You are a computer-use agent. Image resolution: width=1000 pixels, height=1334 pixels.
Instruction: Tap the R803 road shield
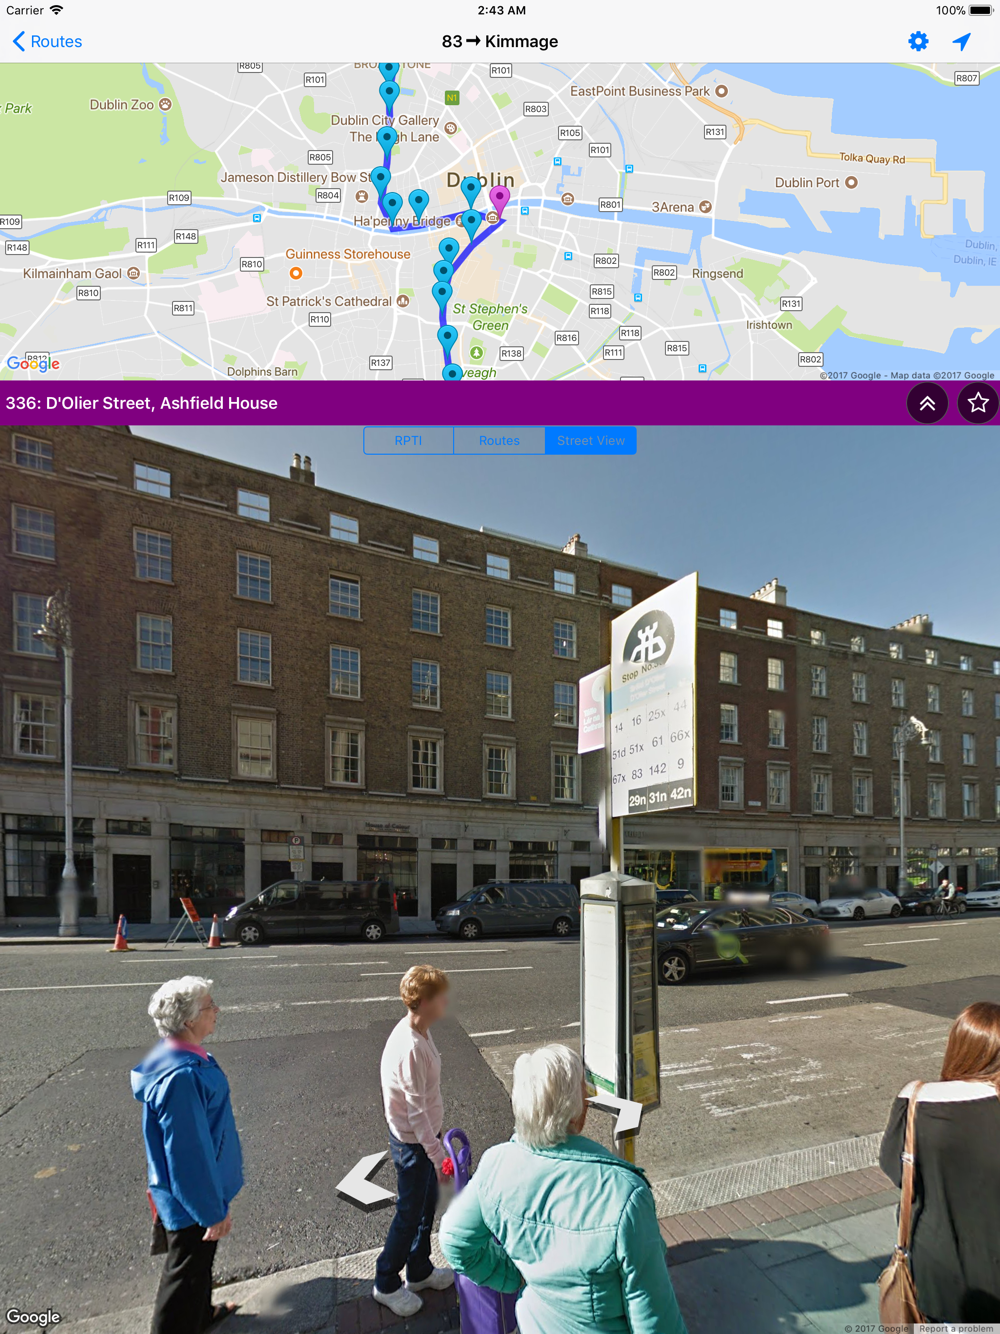(x=536, y=109)
